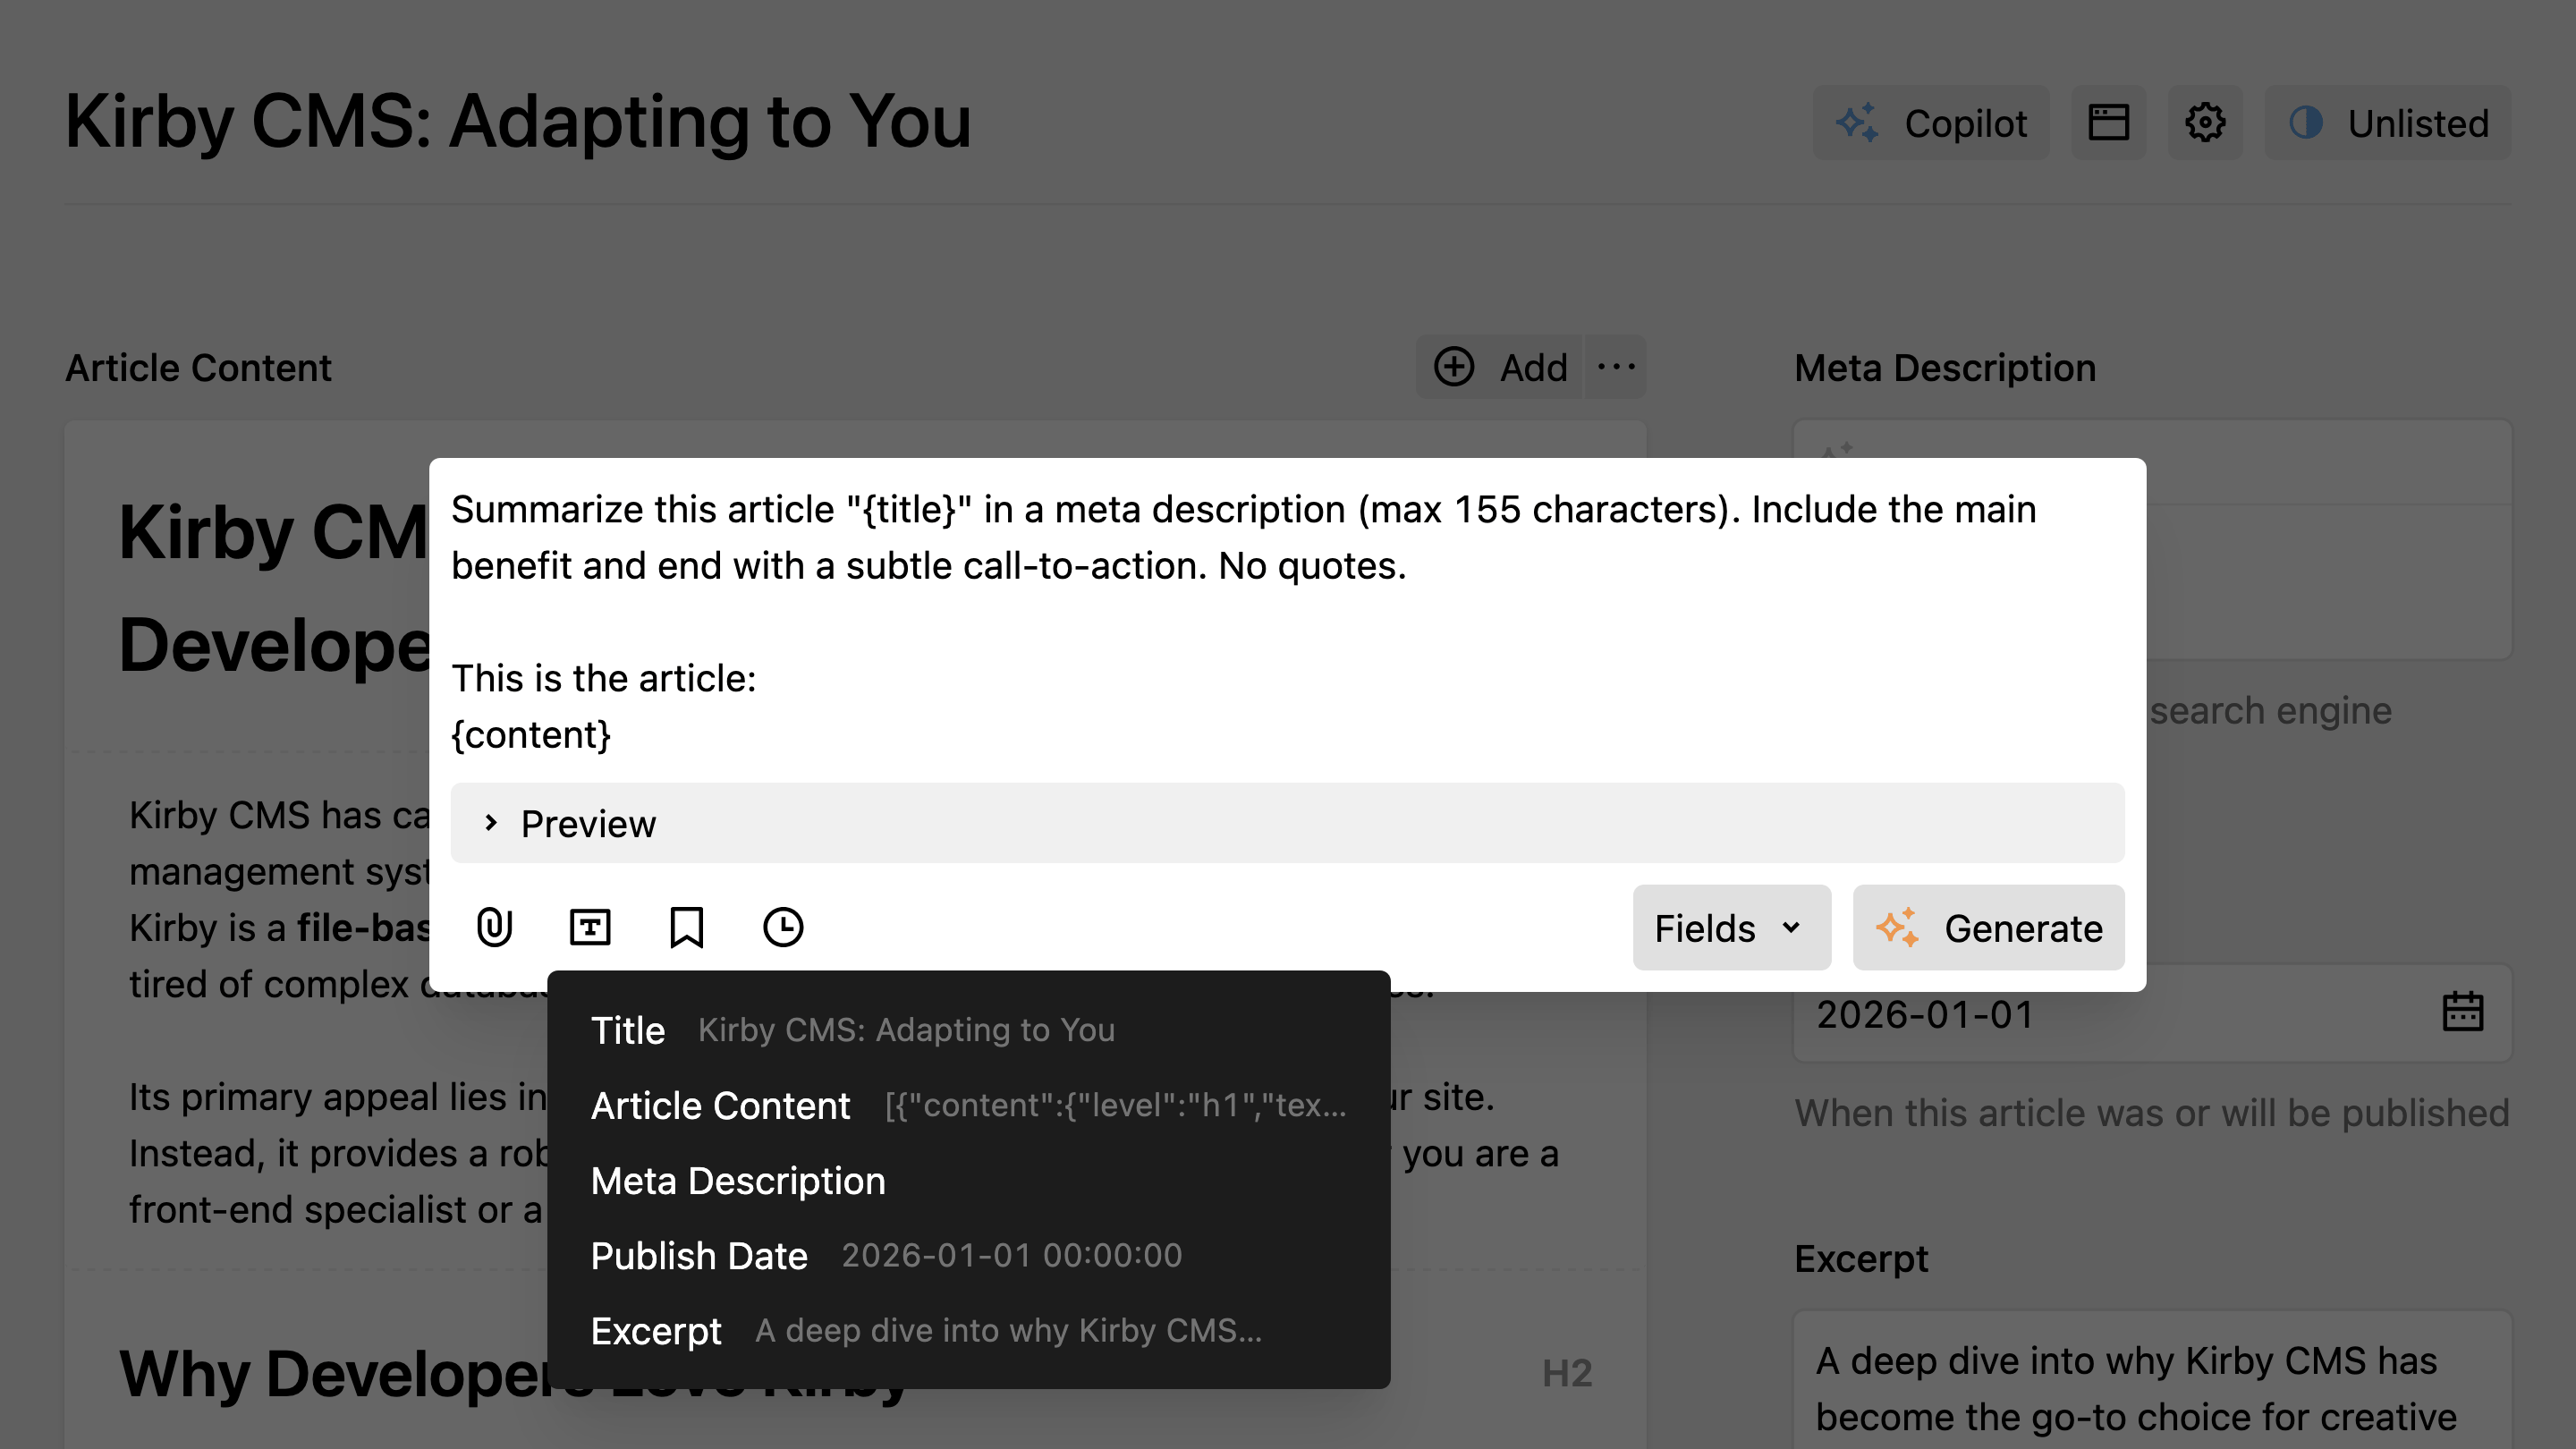Expand the Preview section
Screen dimensions: 2576x1449
(588, 823)
